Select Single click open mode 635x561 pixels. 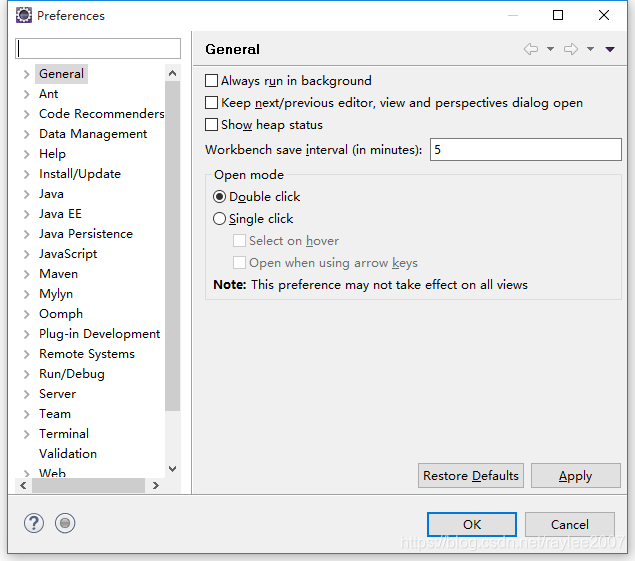[x=219, y=219]
